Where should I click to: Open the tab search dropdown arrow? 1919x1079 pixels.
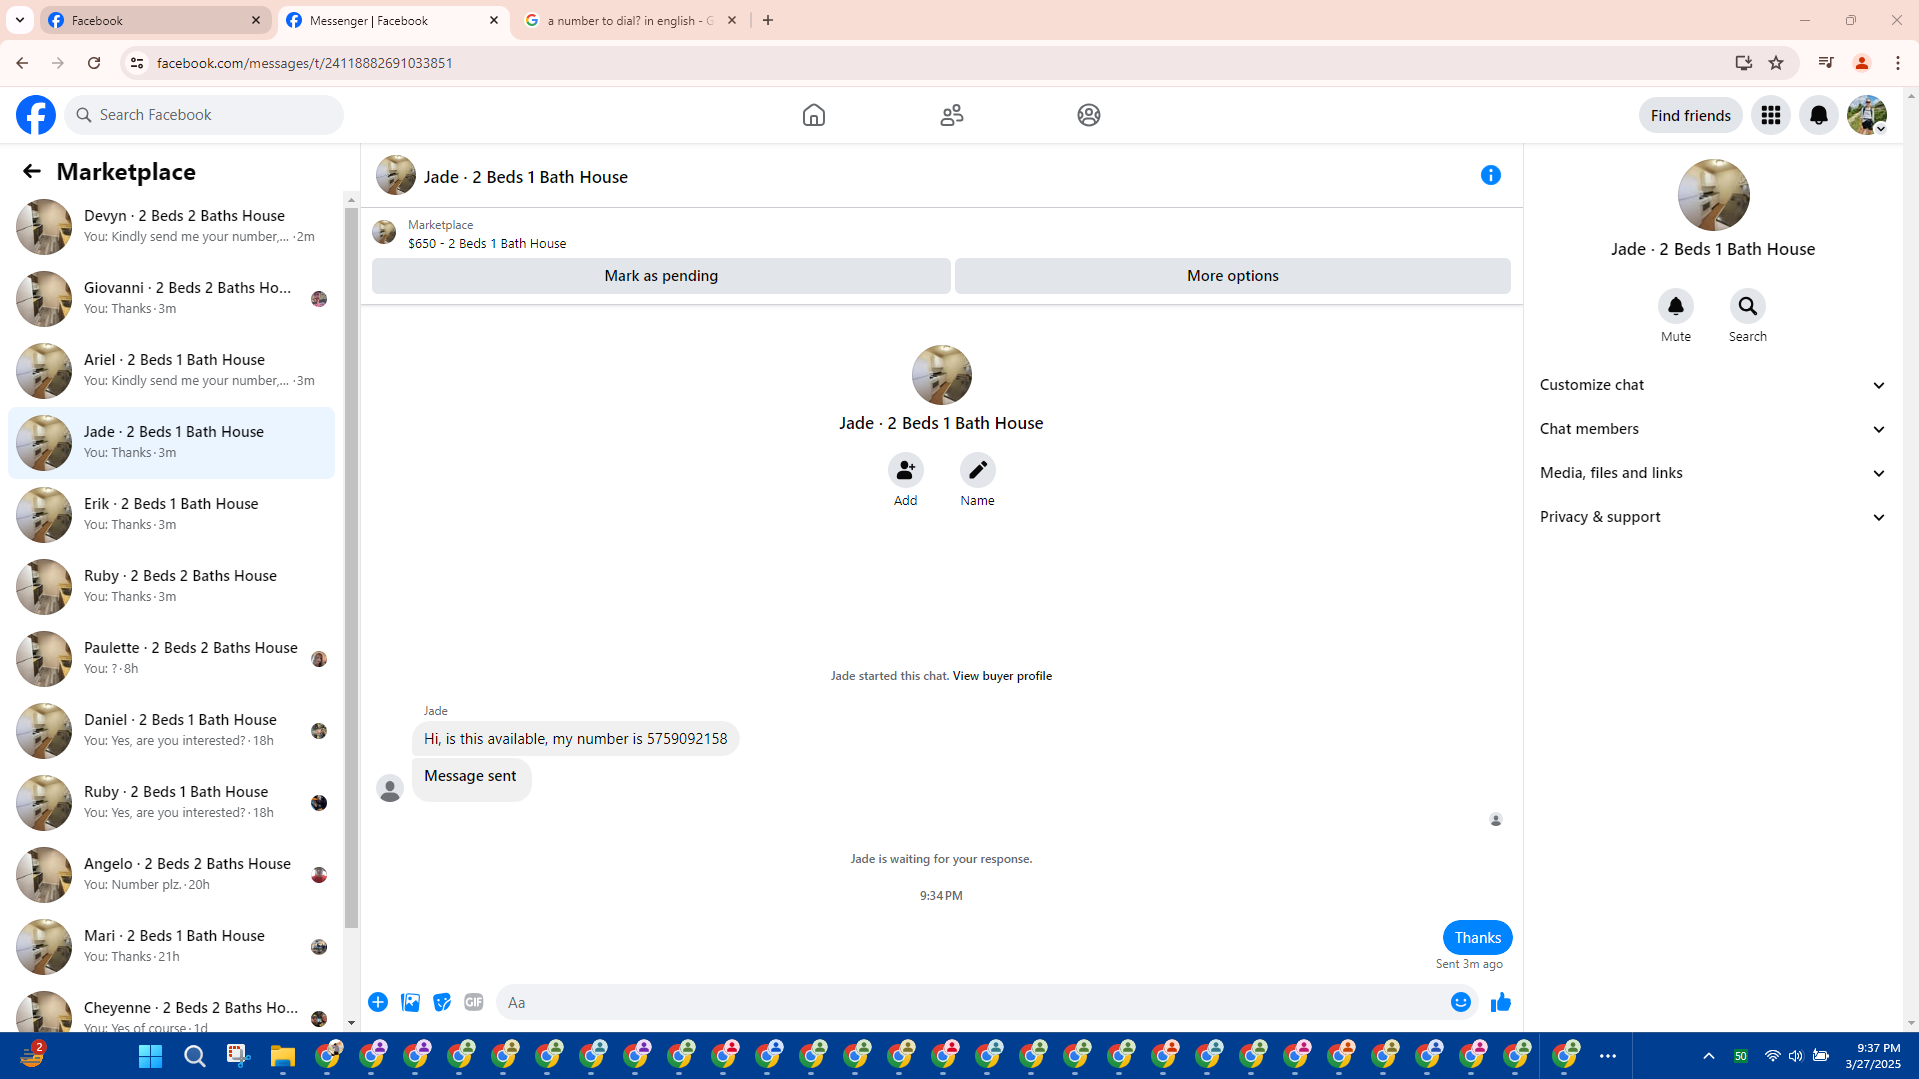[20, 20]
